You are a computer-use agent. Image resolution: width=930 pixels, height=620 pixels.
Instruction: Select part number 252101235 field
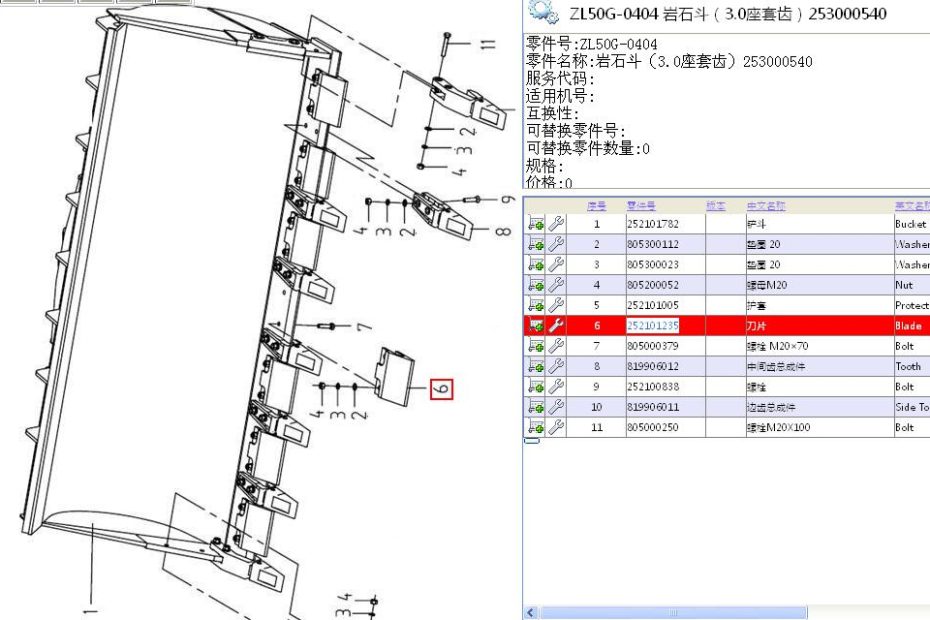pyautogui.click(x=653, y=326)
